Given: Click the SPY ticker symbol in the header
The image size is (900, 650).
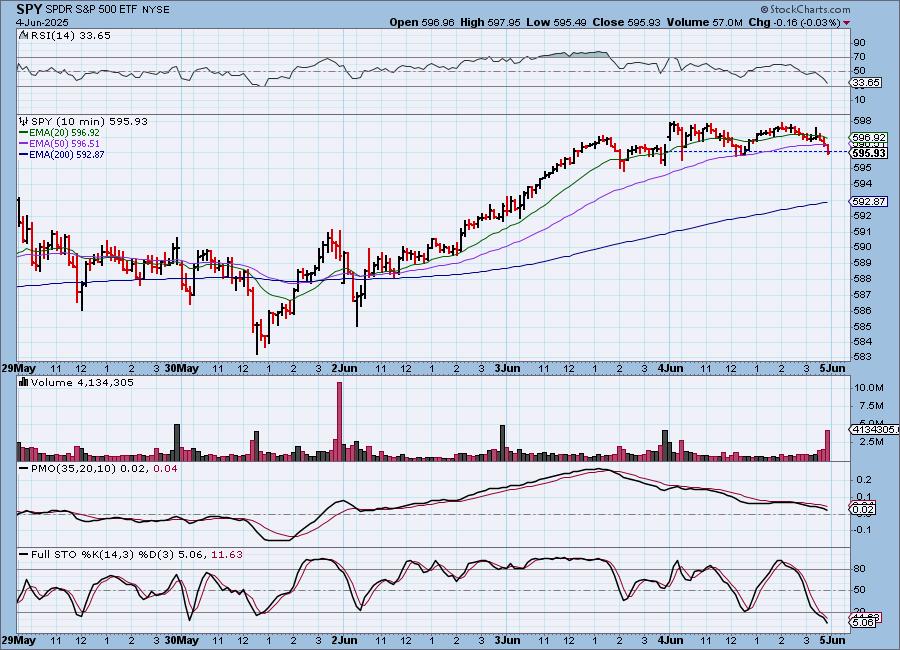Looking at the screenshot, I should 29,9.
